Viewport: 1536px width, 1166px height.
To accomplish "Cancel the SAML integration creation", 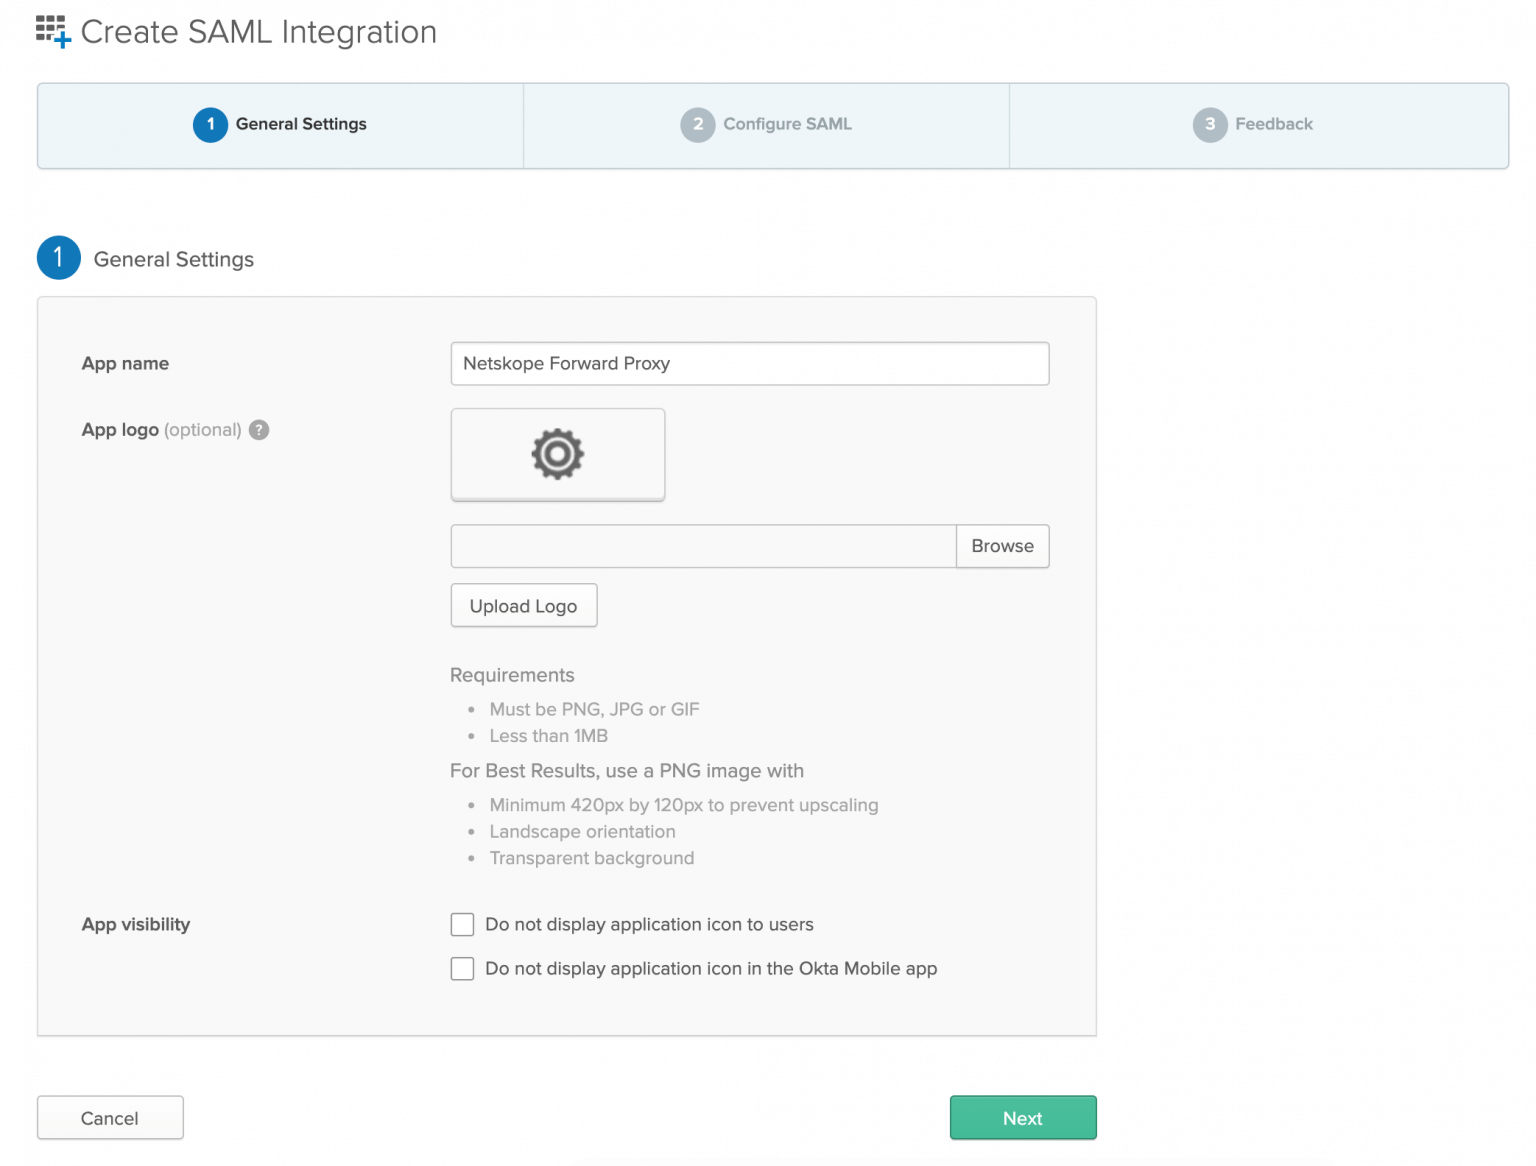I will pyautogui.click(x=110, y=1117).
